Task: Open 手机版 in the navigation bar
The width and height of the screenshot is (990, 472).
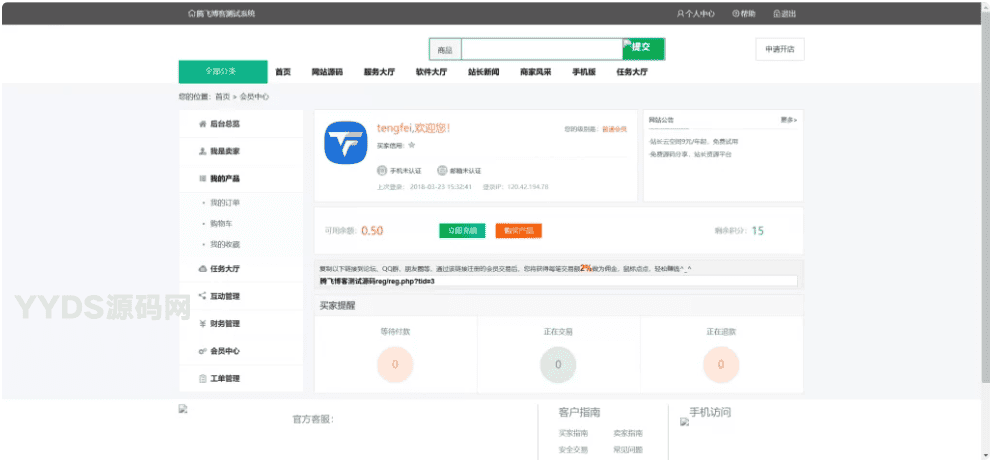Action: [x=584, y=72]
